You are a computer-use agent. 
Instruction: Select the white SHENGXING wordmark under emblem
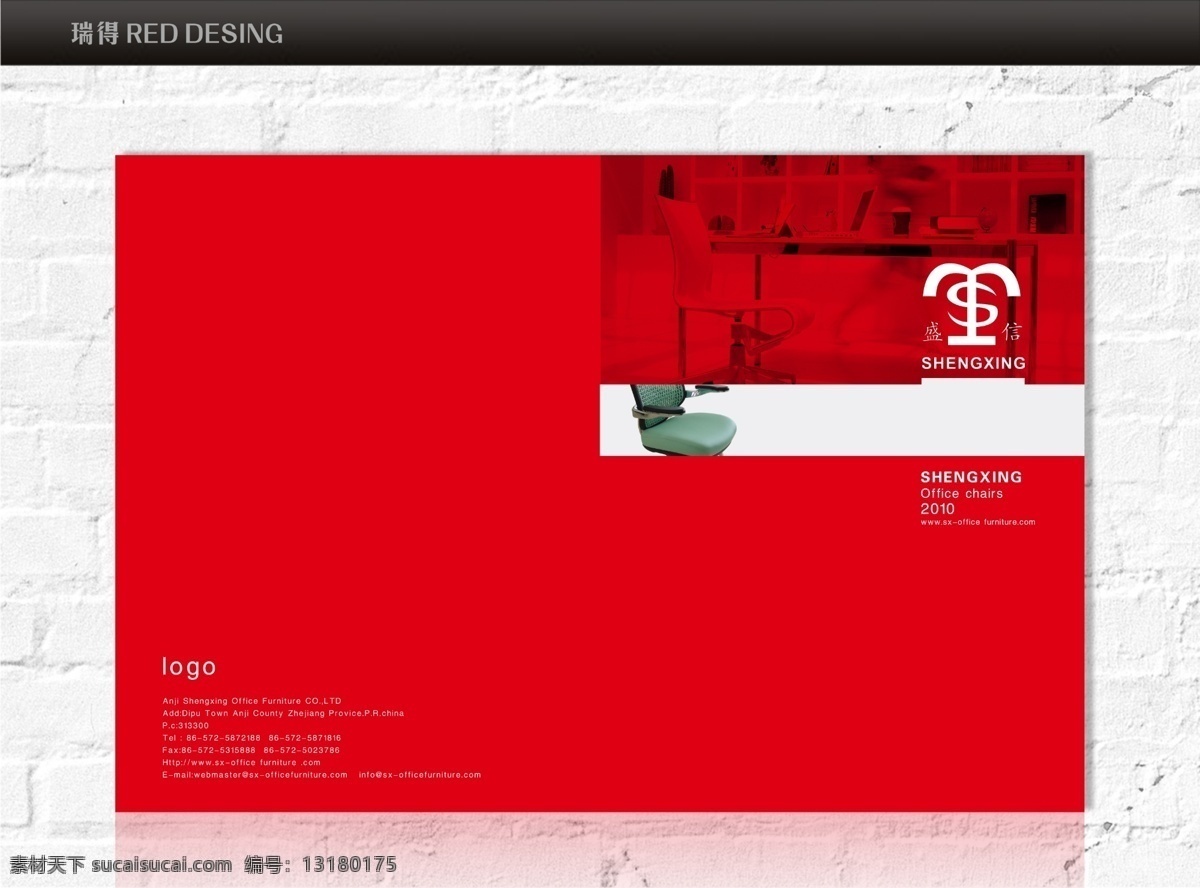pyautogui.click(x=973, y=363)
